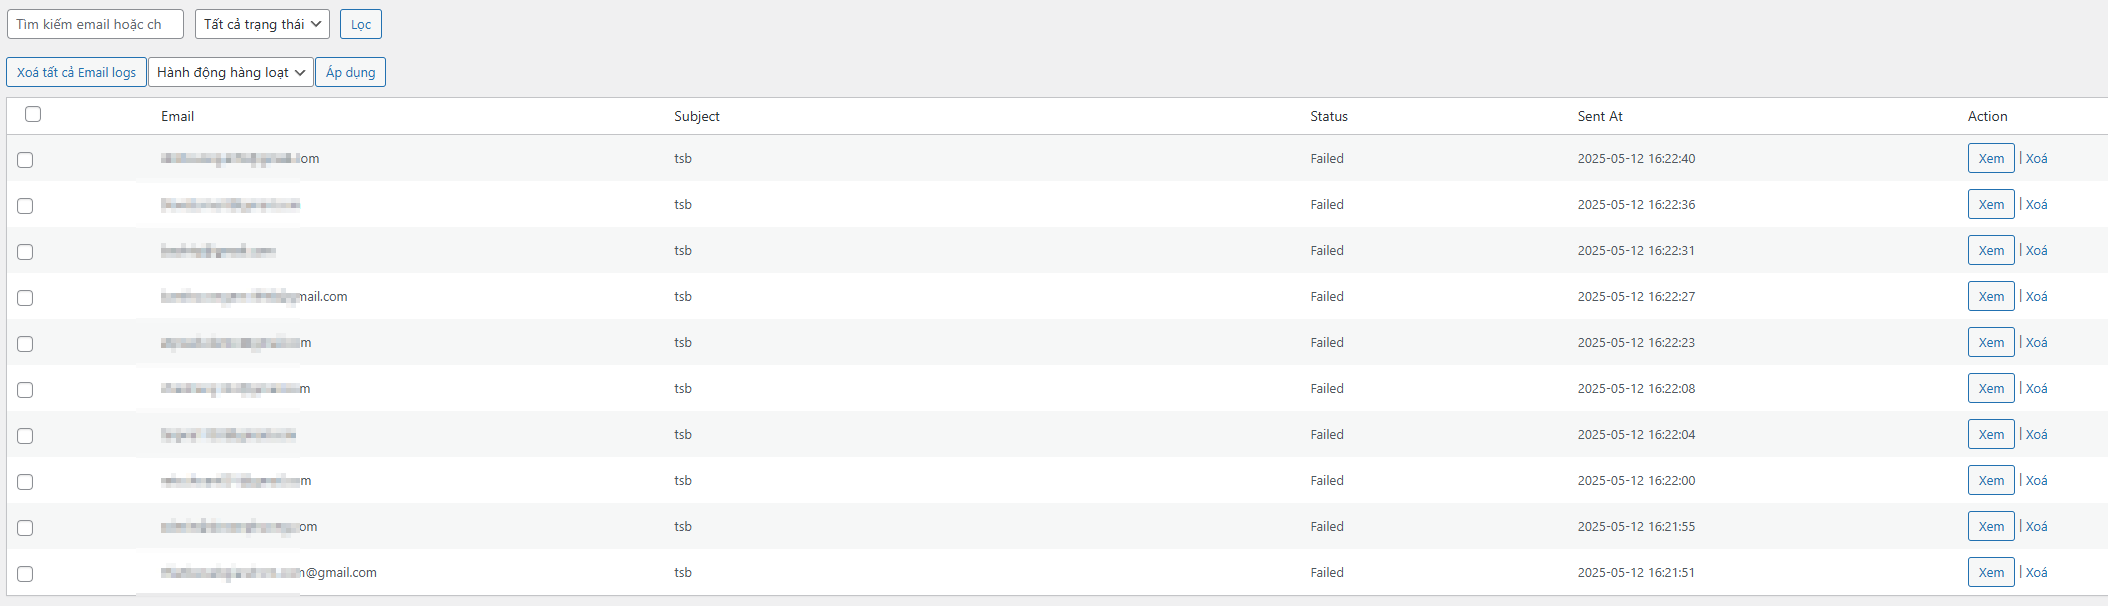Image resolution: width=2108 pixels, height=606 pixels.
Task: Open the 'Tất cả trạng thái' status dropdown
Action: point(262,24)
